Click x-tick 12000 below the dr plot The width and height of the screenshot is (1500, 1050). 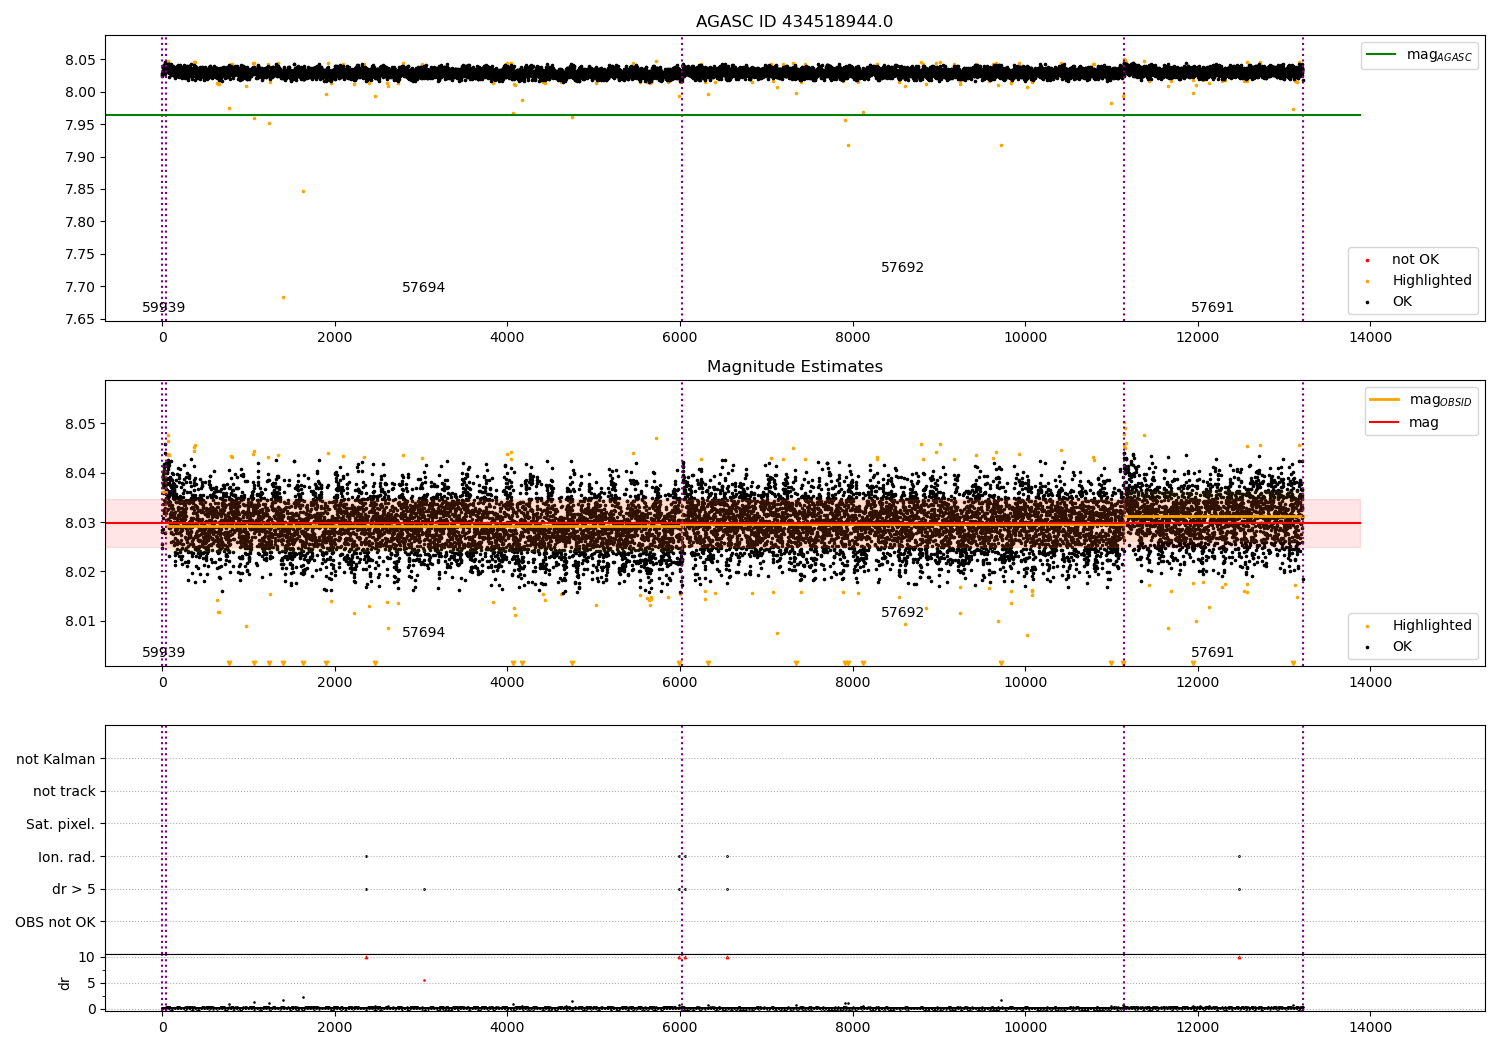(1198, 1027)
